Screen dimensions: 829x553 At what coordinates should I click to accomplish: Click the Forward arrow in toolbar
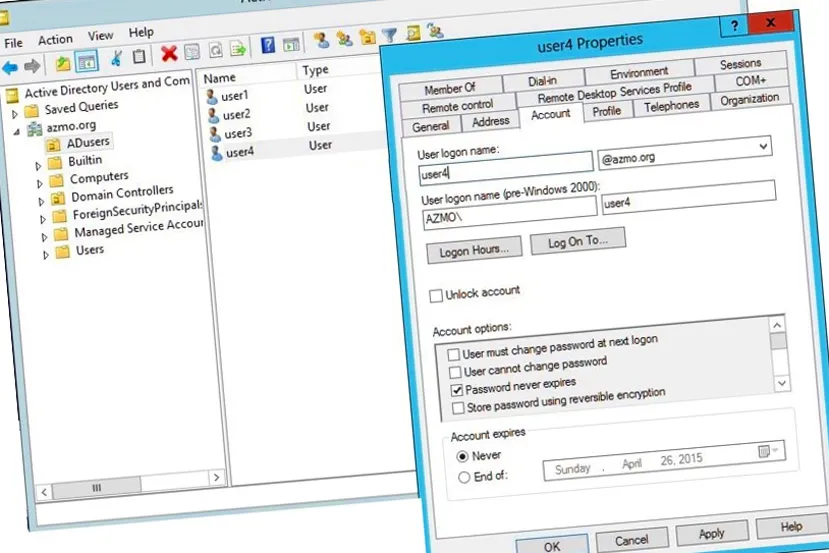pos(32,66)
